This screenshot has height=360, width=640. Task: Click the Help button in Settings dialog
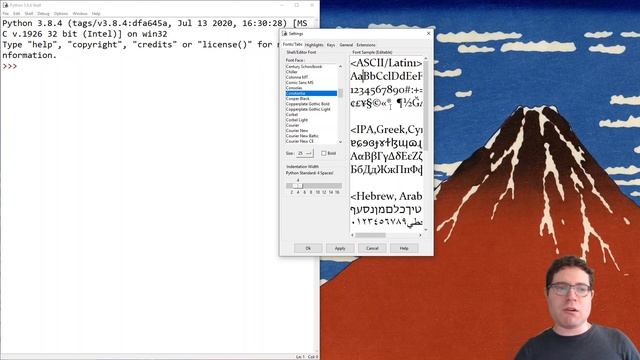click(x=404, y=248)
